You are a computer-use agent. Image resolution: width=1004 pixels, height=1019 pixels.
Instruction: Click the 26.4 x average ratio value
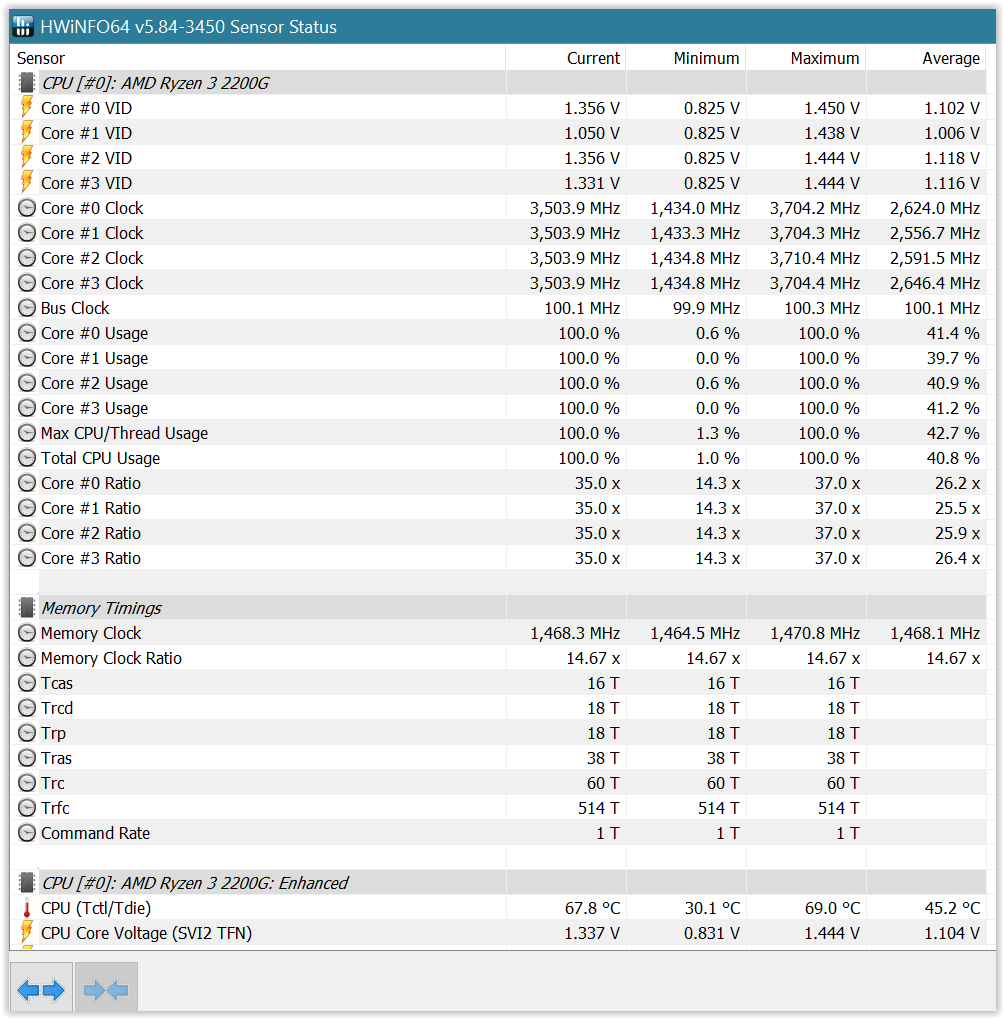958,558
